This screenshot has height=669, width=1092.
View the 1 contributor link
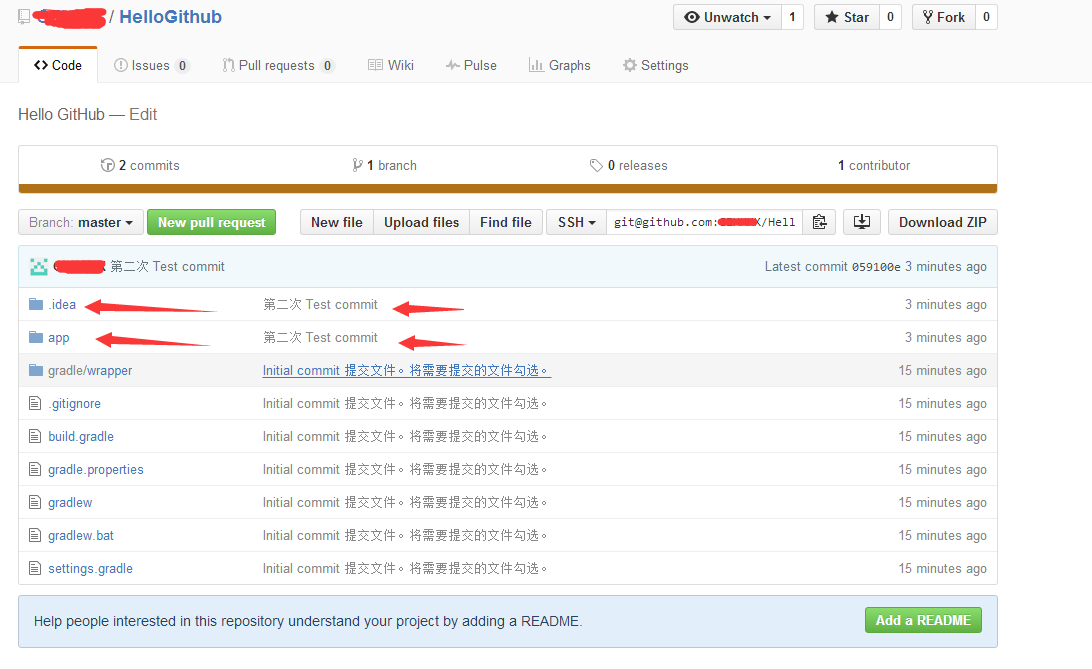click(874, 165)
